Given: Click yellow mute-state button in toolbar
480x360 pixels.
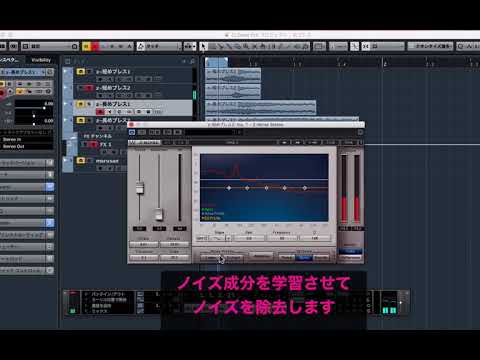Looking at the screenshot, I should tap(87, 46).
